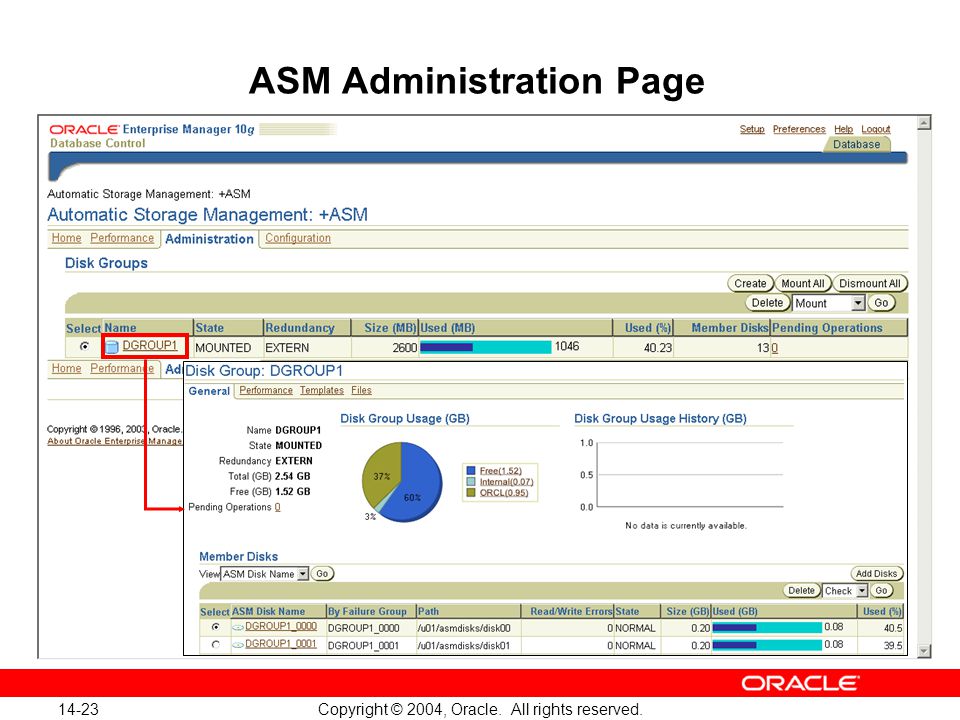
Task: Open the disk group Templates tab
Action: point(321,390)
